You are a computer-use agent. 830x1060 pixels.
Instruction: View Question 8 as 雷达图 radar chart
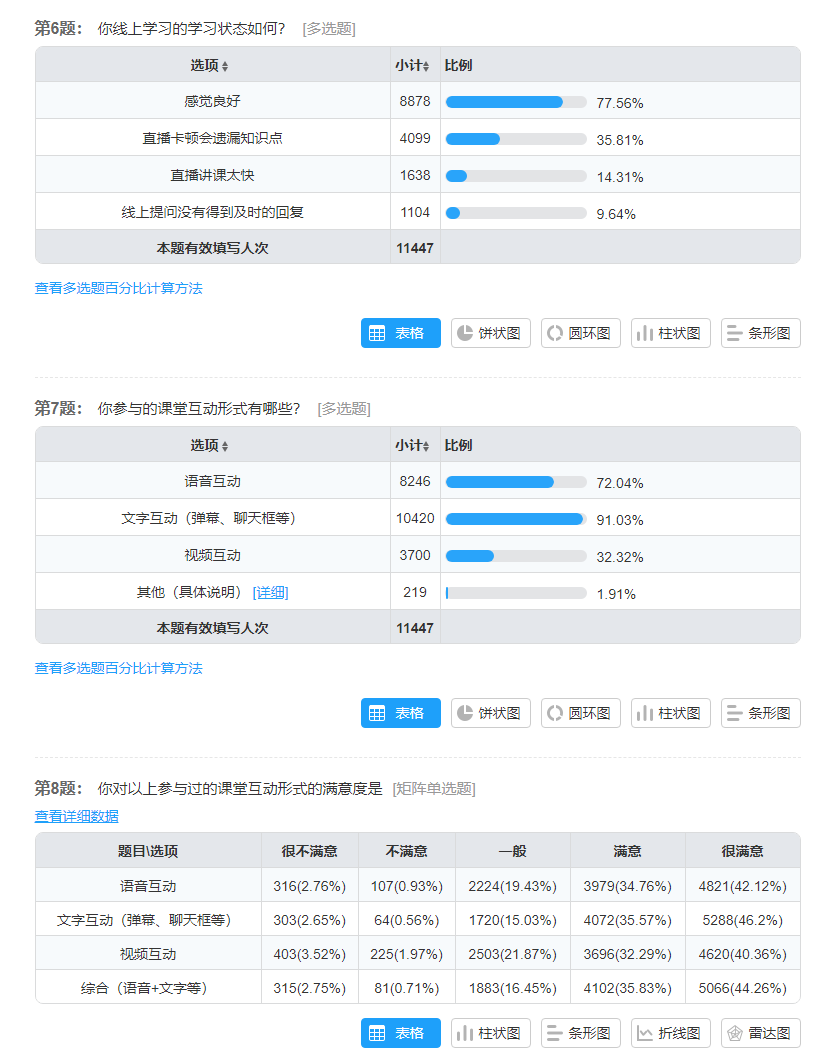[x=760, y=1033]
